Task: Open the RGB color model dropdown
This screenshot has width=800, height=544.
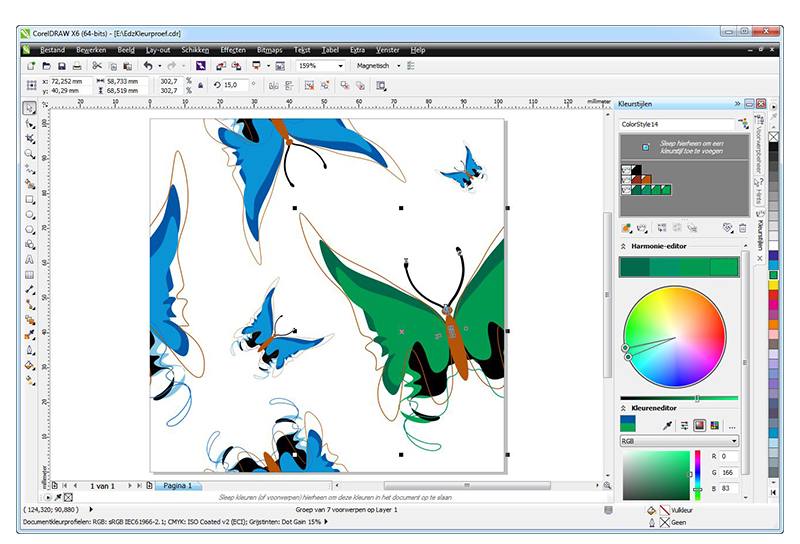Action: pos(679,441)
